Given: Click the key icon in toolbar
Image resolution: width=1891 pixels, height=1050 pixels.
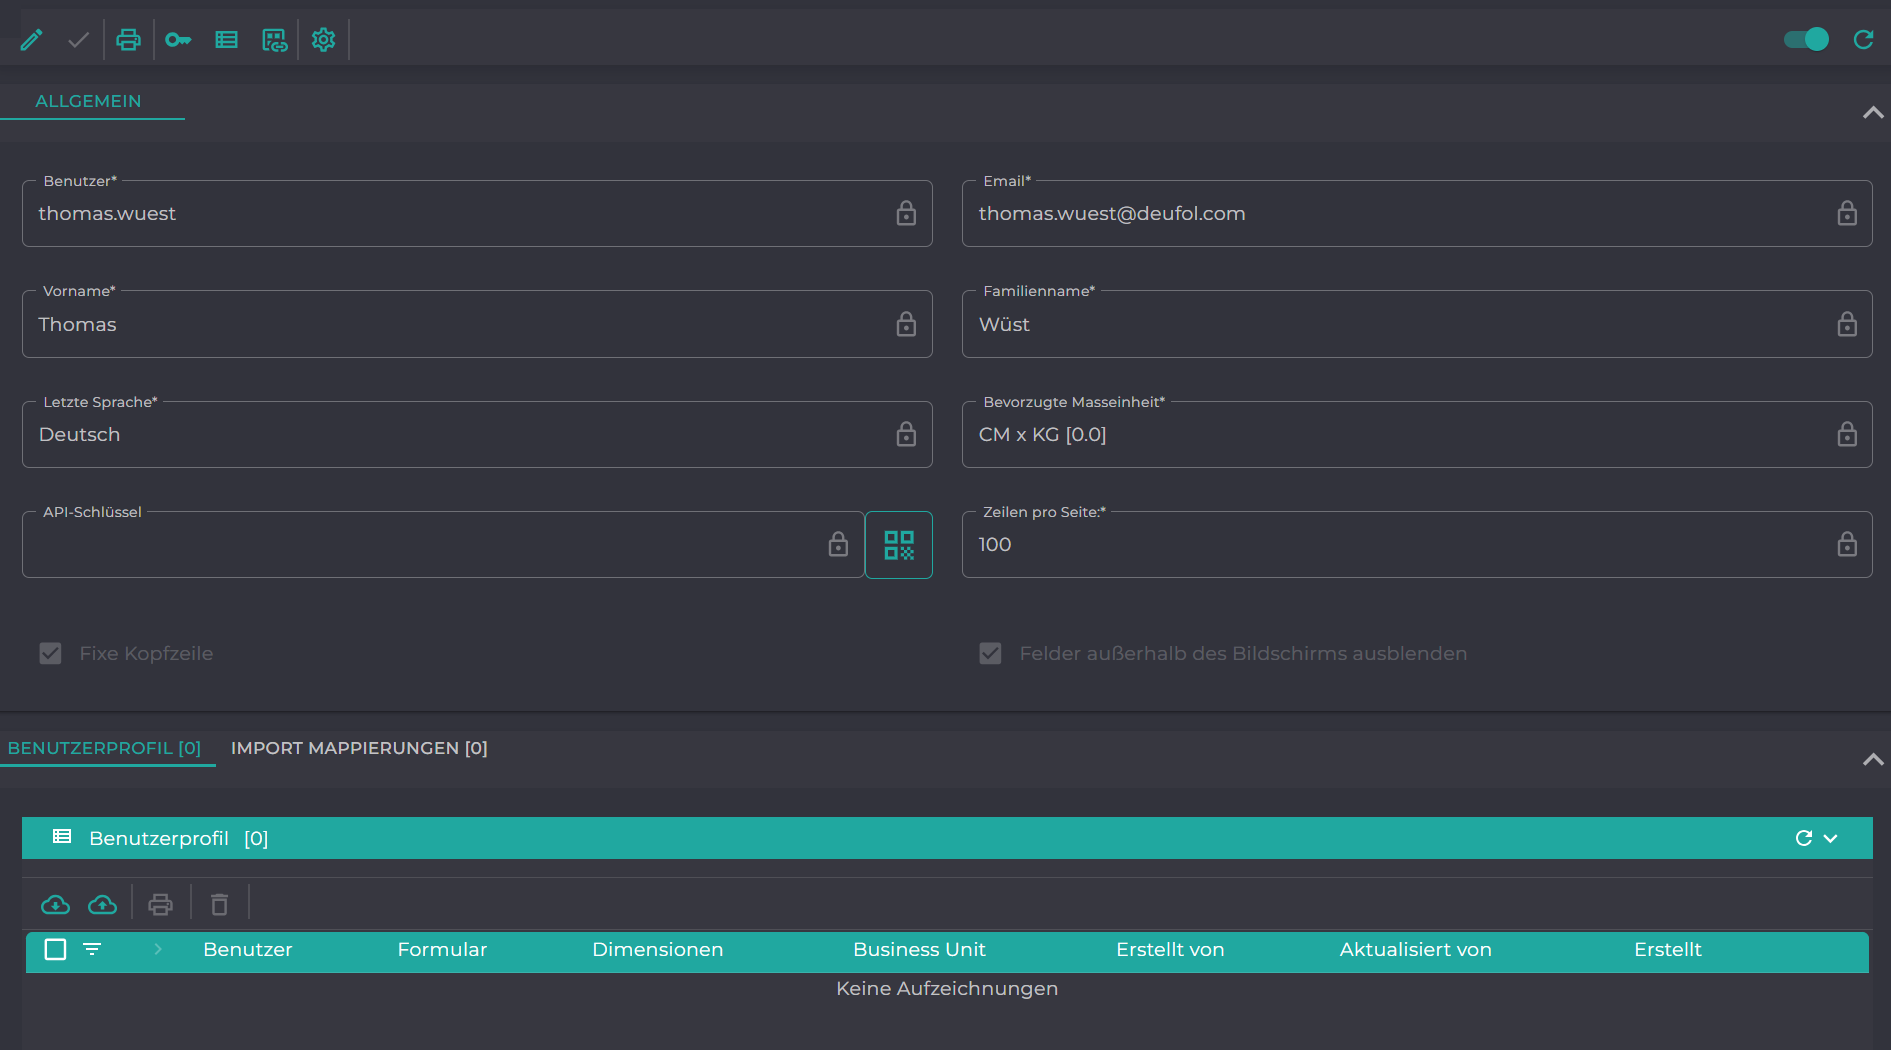Looking at the screenshot, I should point(178,39).
